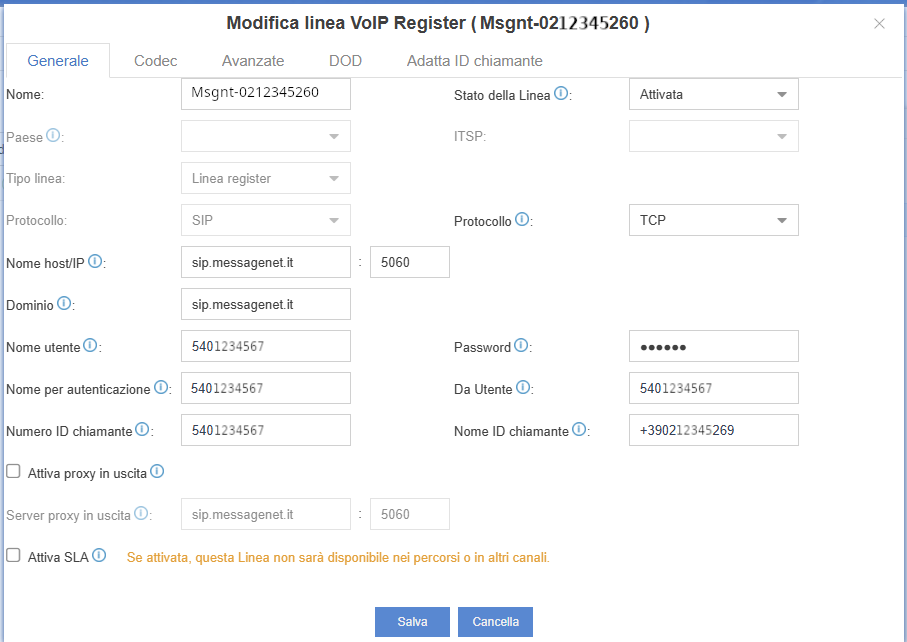
Task: Click the Nome utente input field
Action: pos(265,346)
